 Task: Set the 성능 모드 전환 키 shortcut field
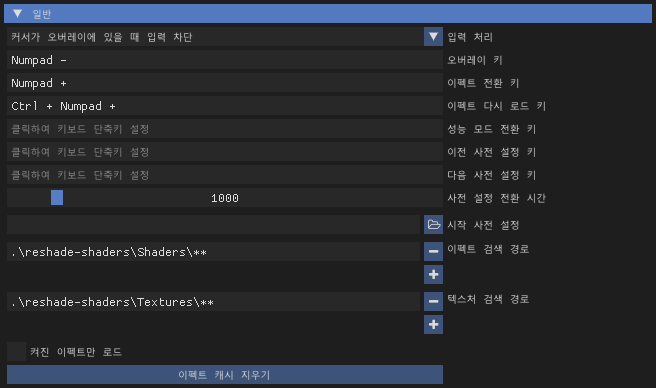pyautogui.click(x=225, y=129)
